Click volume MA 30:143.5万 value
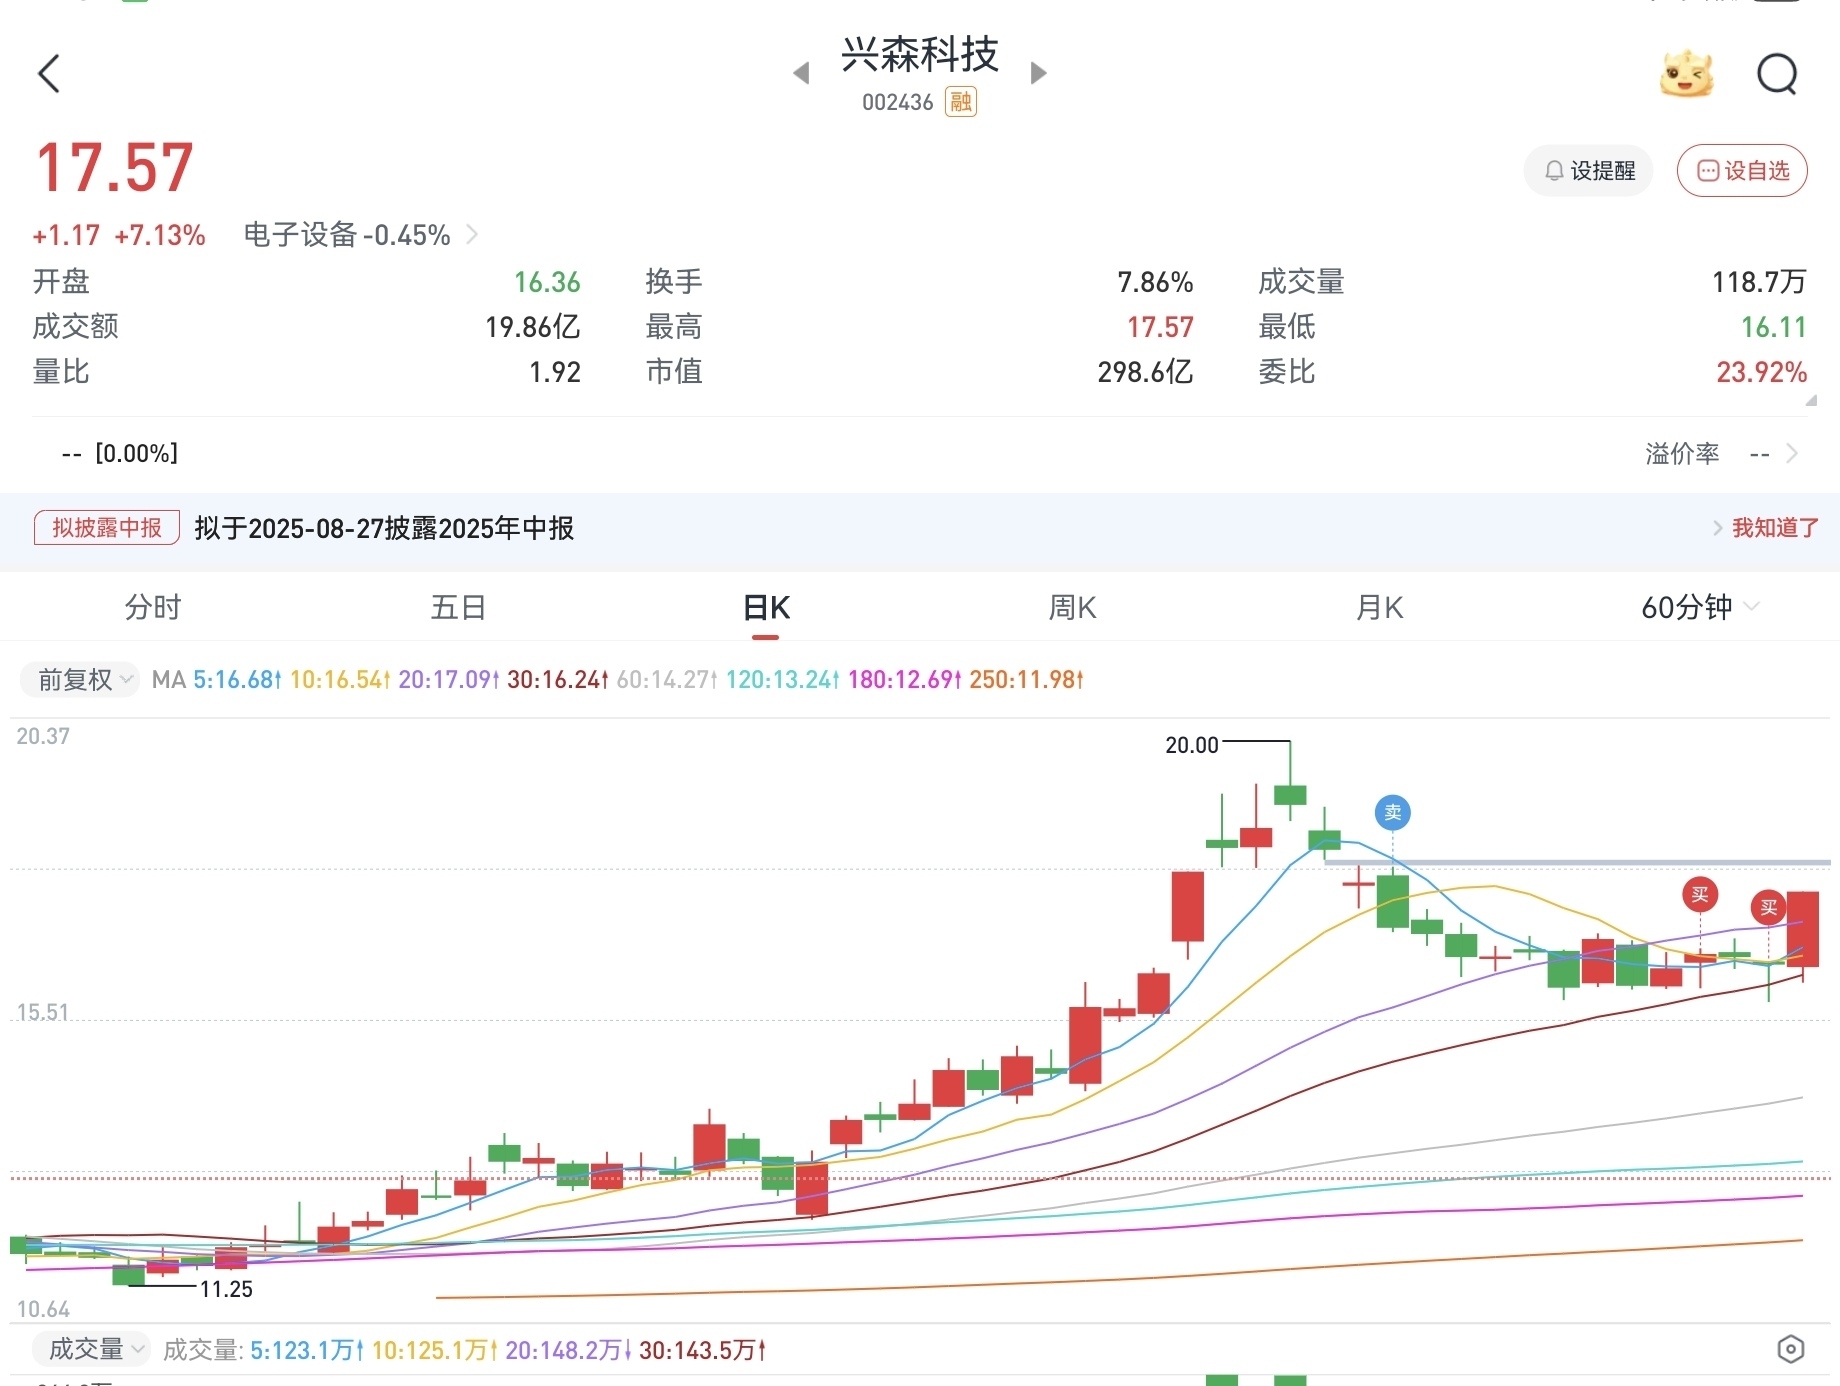Screen dimensions: 1840x1386 703,1350
